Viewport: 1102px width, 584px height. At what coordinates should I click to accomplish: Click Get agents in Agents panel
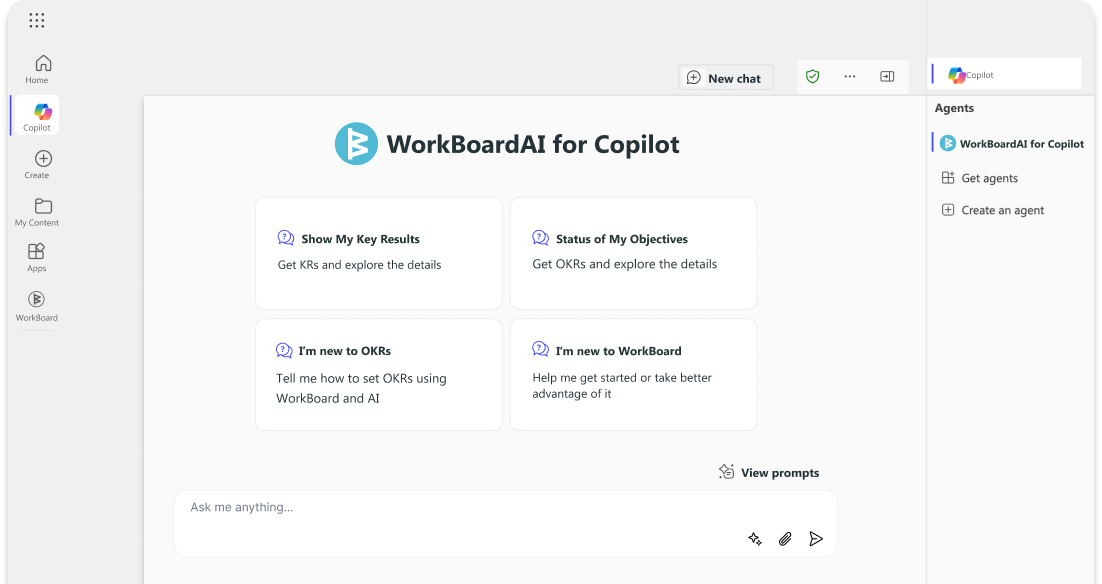(x=980, y=178)
